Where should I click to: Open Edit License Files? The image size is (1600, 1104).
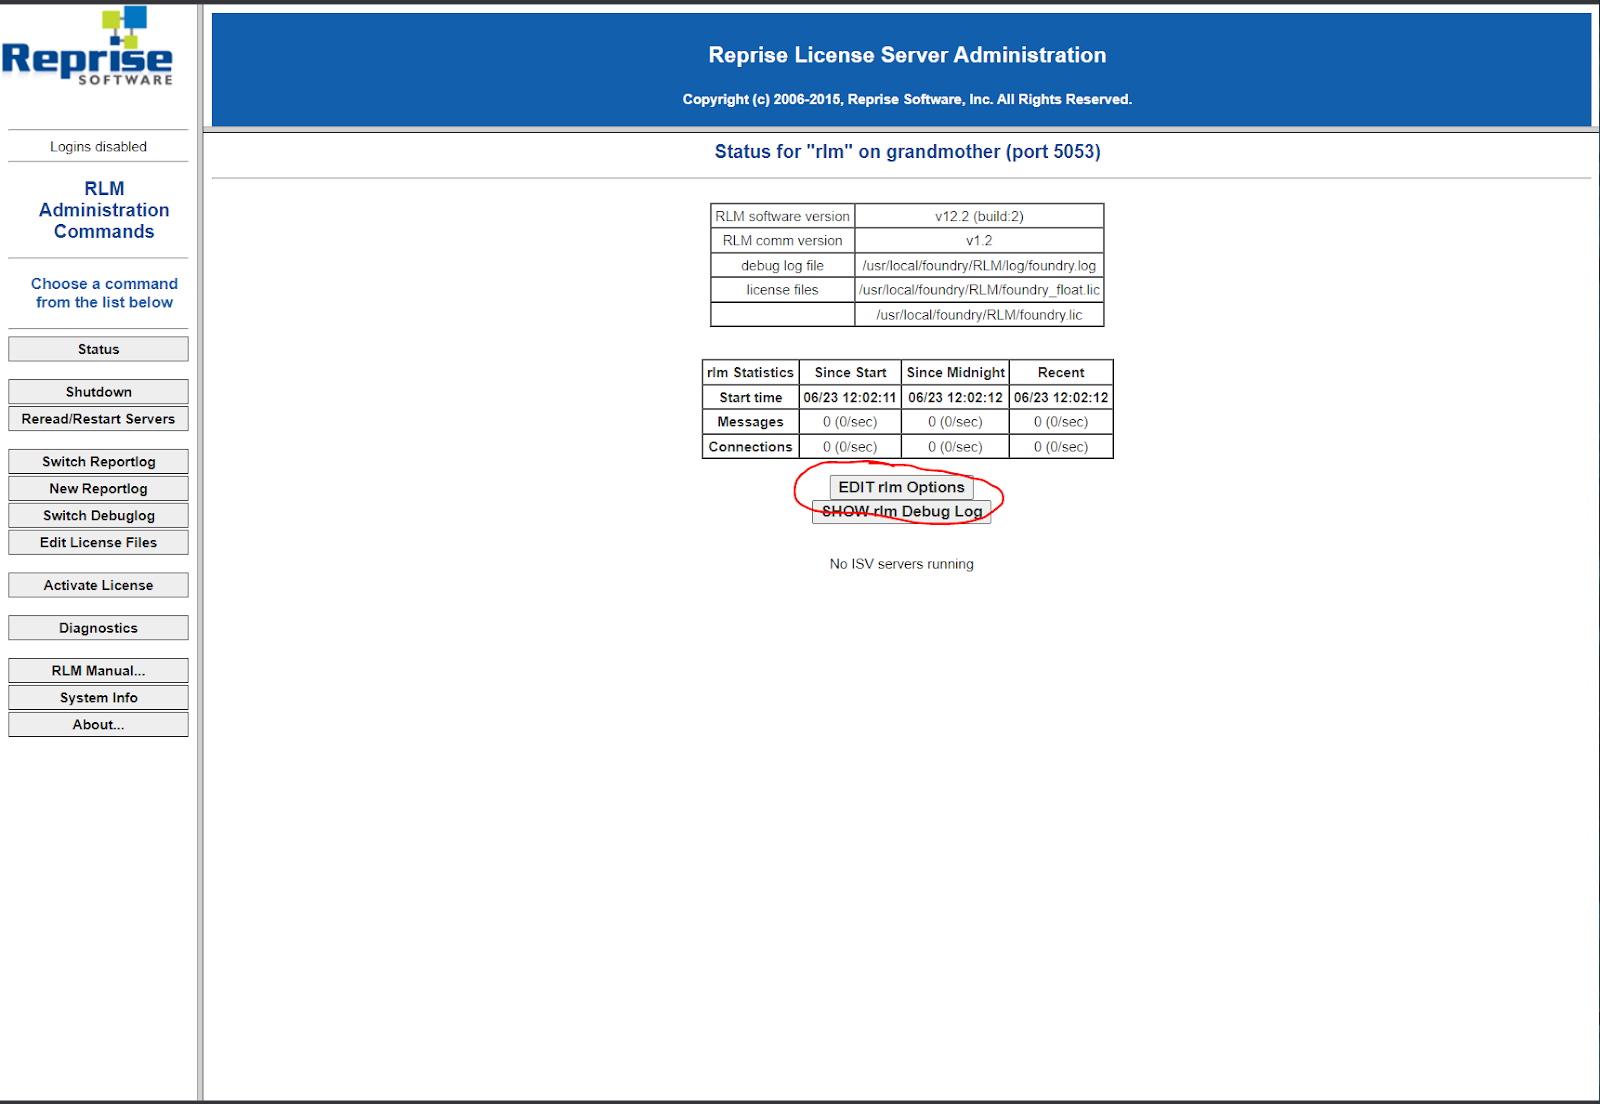coord(98,543)
